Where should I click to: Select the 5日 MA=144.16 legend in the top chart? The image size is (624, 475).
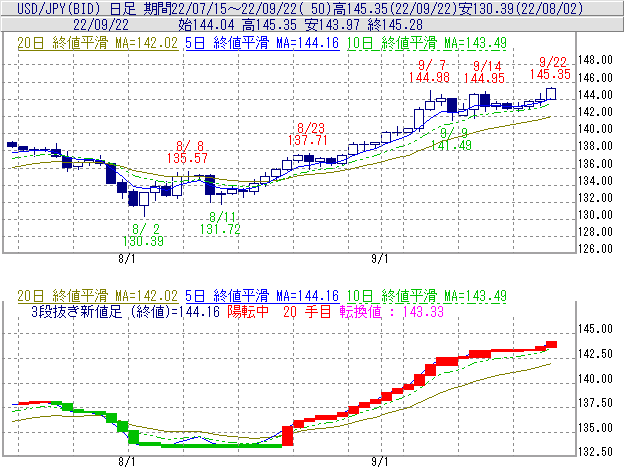[x=262, y=43]
